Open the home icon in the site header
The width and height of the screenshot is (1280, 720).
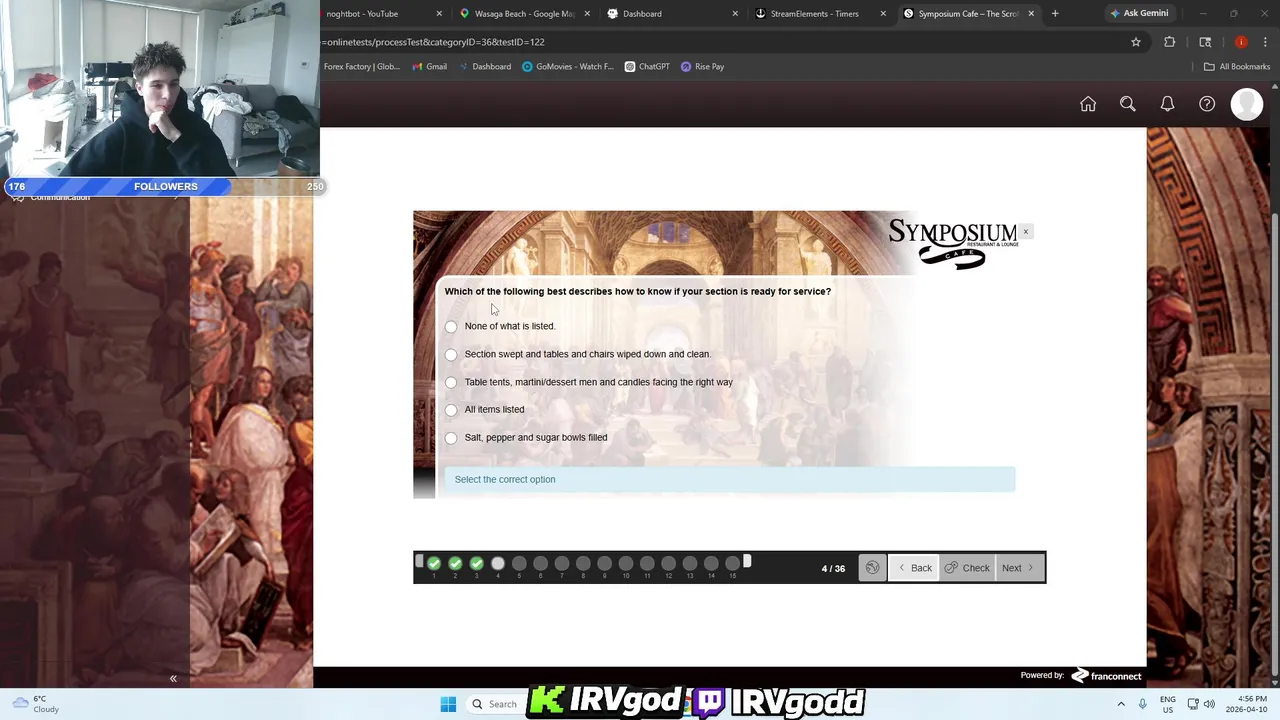pyautogui.click(x=1088, y=104)
